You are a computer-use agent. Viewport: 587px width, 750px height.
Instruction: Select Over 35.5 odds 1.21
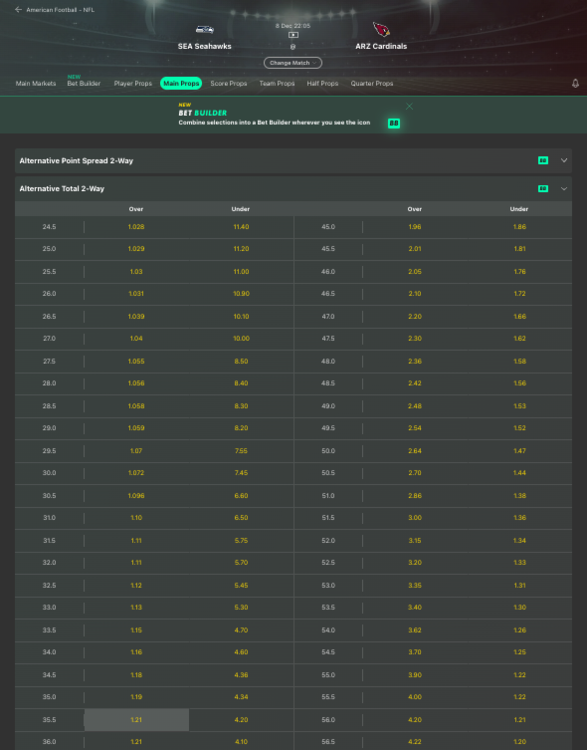[x=136, y=719]
